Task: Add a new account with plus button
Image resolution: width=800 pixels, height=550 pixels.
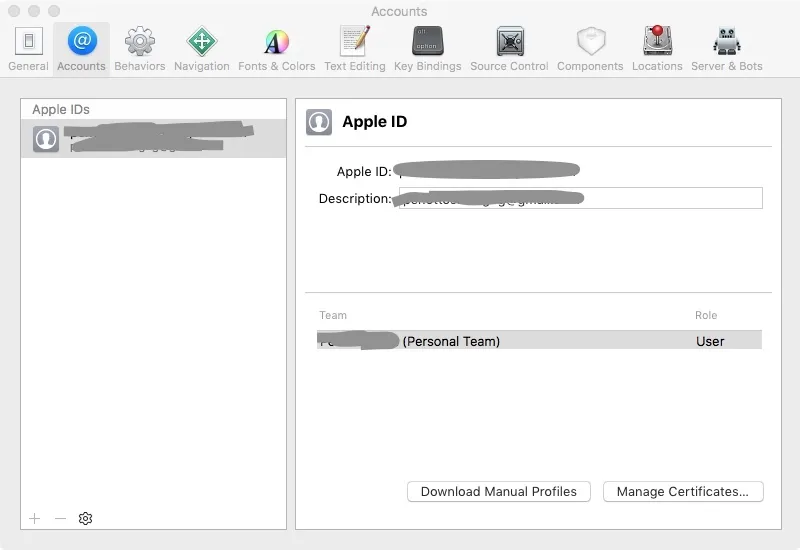Action: (35, 518)
